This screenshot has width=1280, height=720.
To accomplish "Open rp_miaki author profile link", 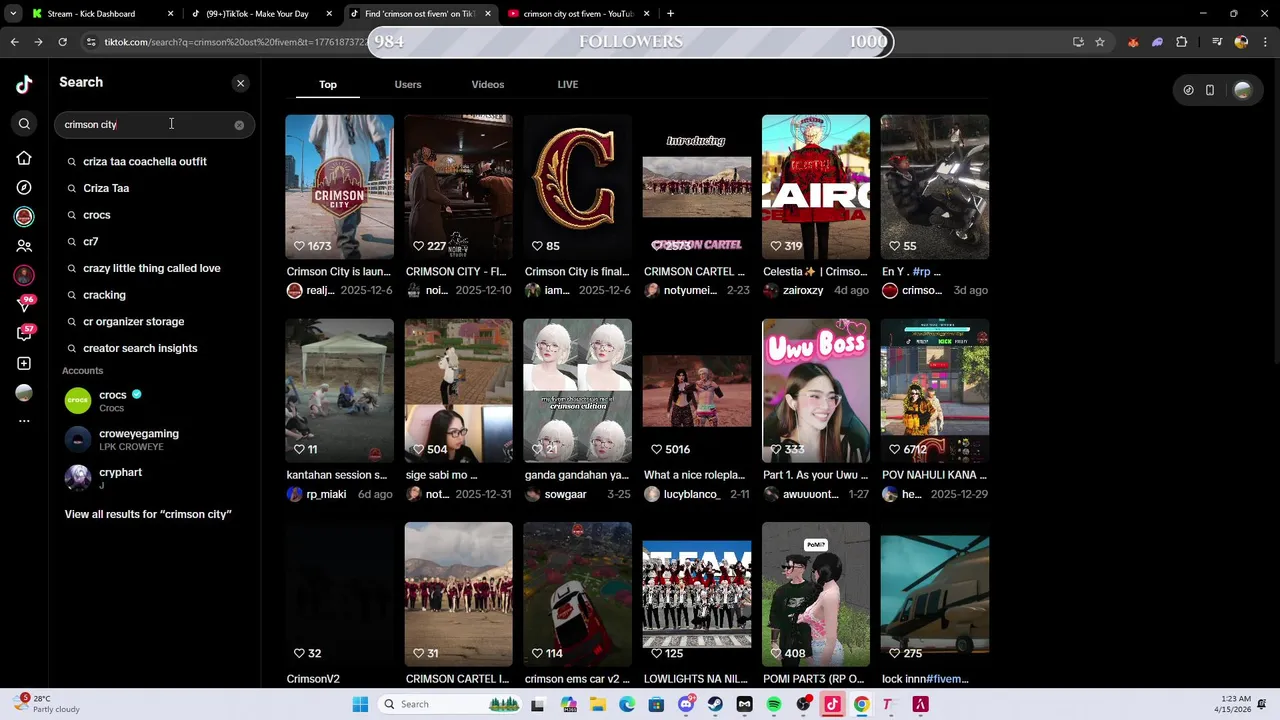I will coord(326,494).
